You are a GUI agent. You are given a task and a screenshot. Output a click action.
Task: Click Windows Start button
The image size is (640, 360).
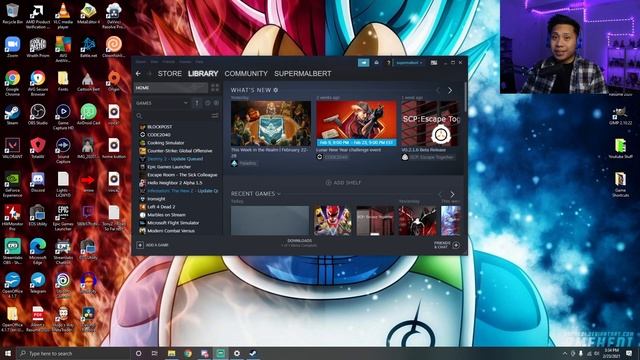tap(7, 353)
